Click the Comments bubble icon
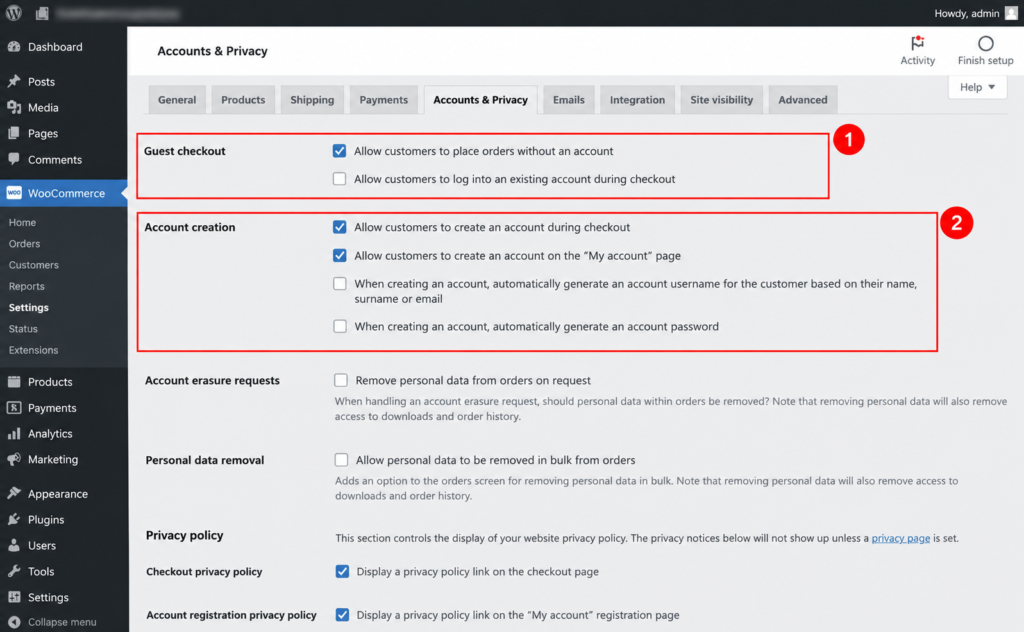 point(14,159)
